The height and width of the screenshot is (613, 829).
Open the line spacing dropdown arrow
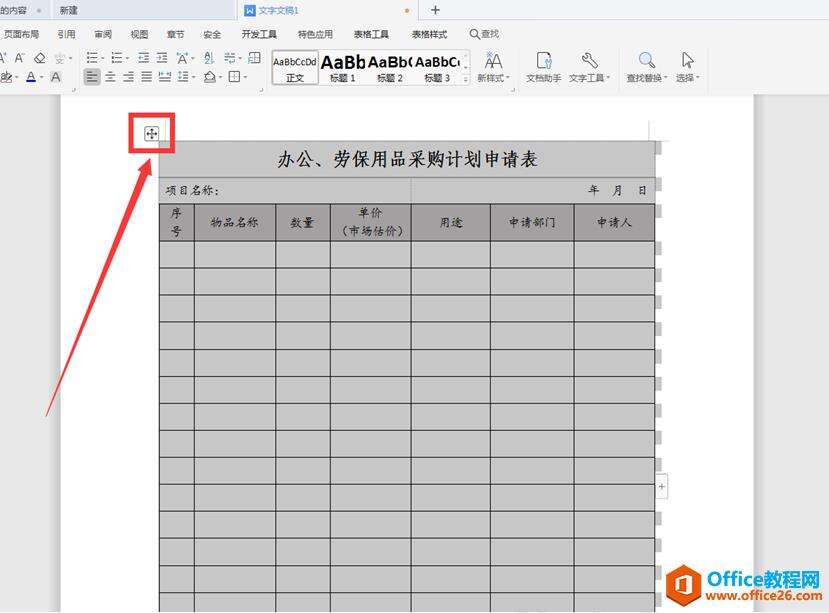(194, 78)
